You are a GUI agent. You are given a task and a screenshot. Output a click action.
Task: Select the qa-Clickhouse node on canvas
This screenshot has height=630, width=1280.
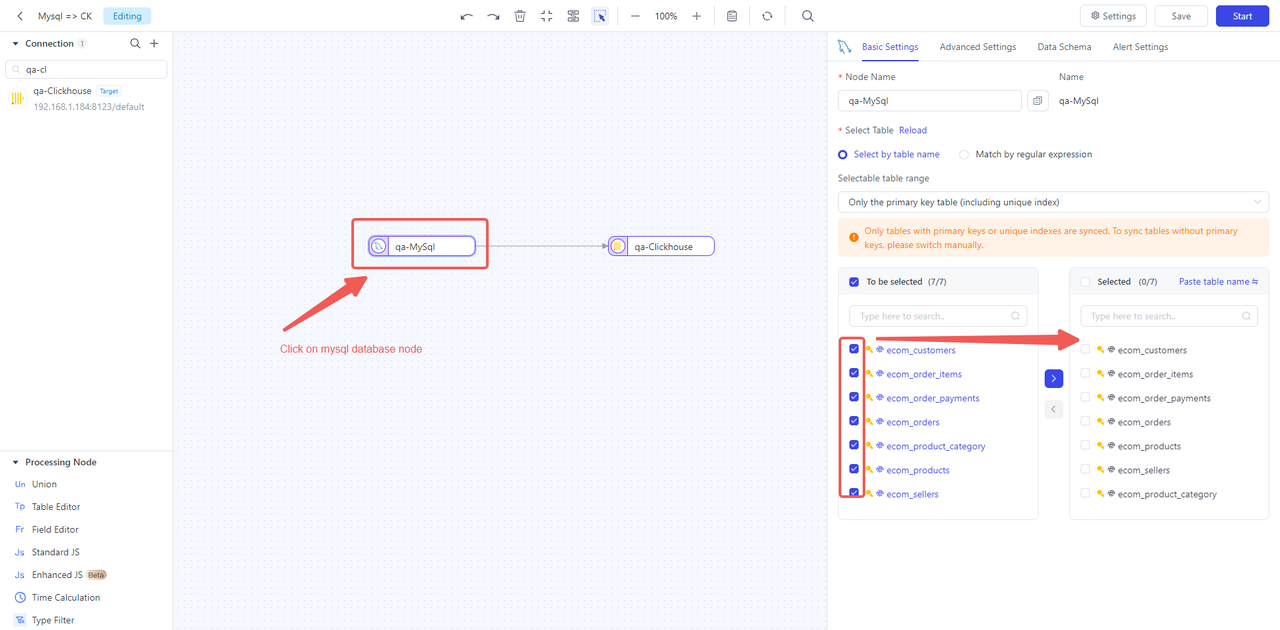click(x=661, y=246)
